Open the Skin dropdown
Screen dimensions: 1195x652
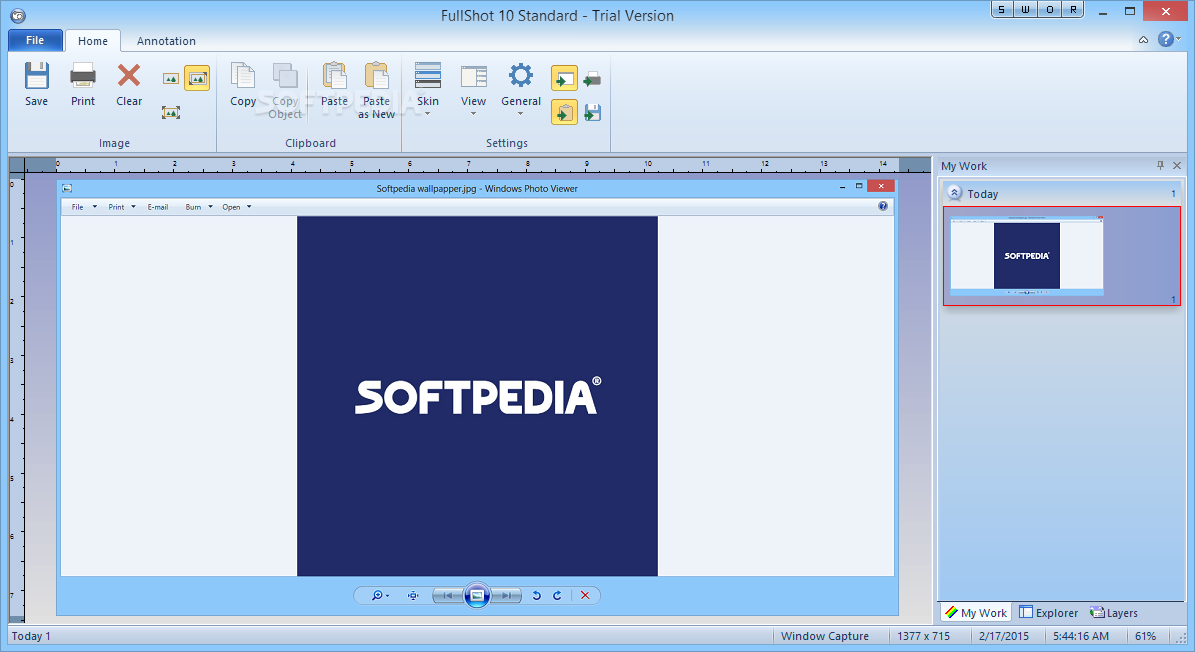click(428, 89)
